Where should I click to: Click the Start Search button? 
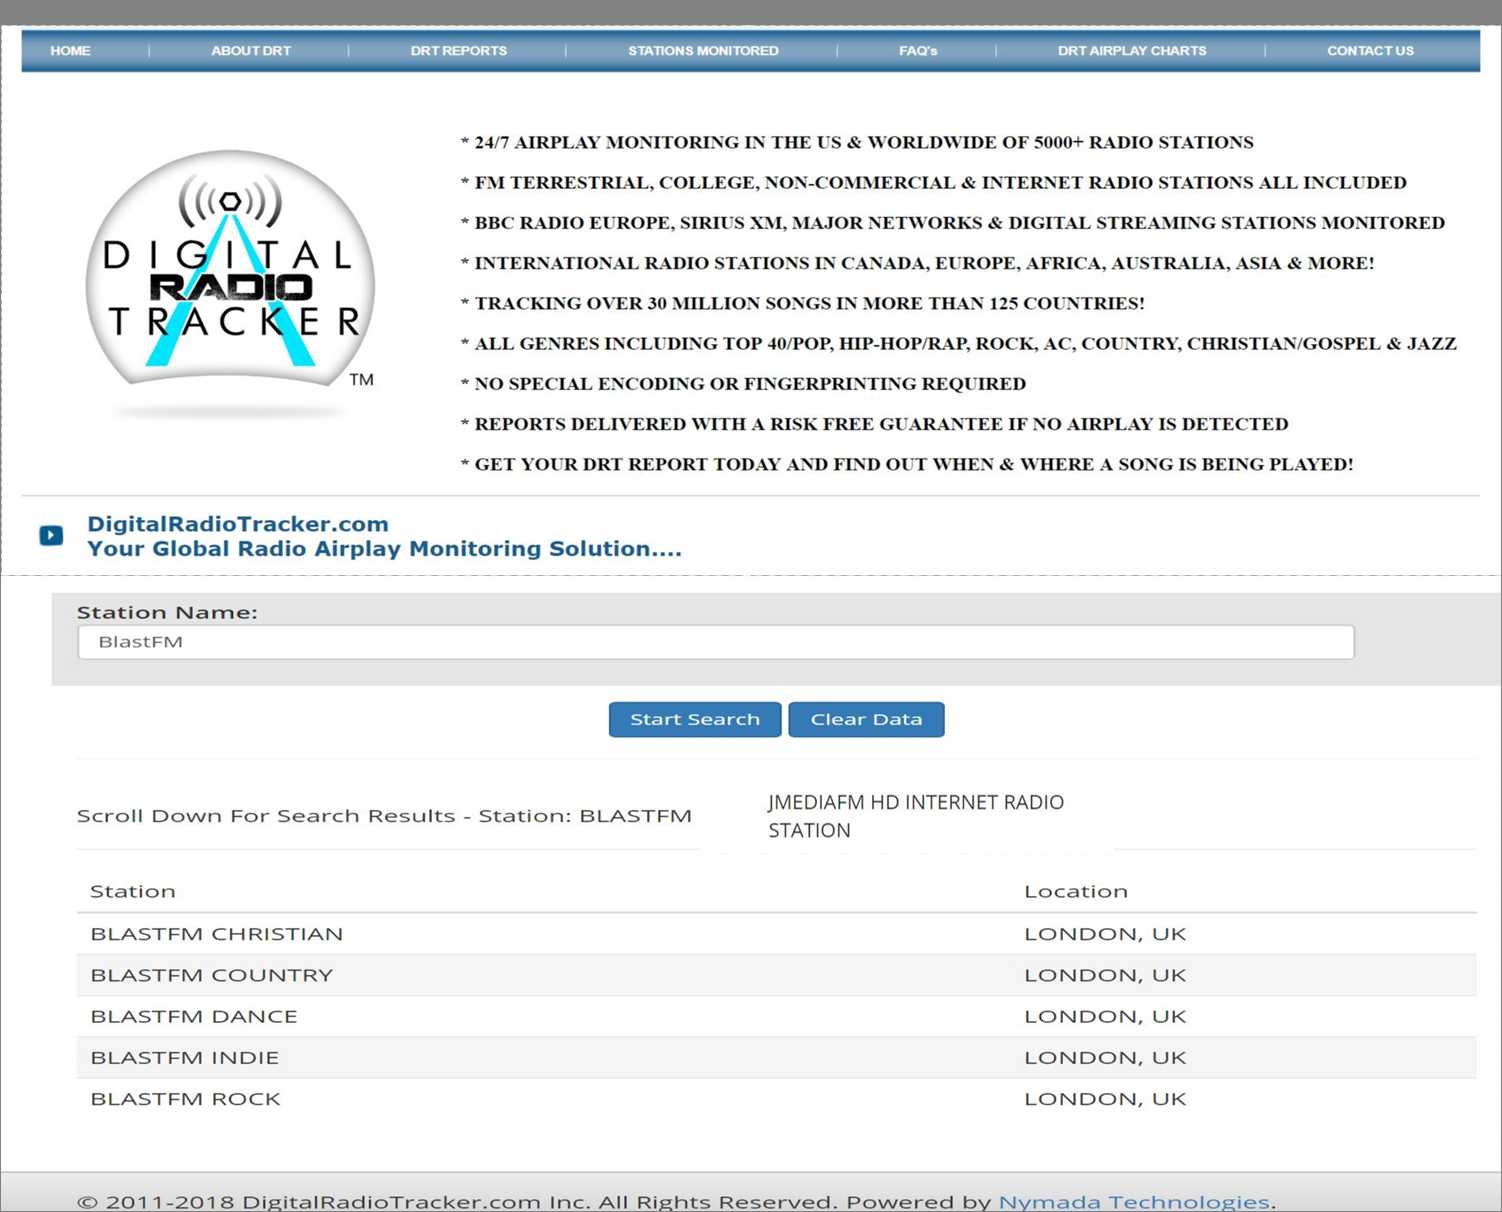[695, 719]
